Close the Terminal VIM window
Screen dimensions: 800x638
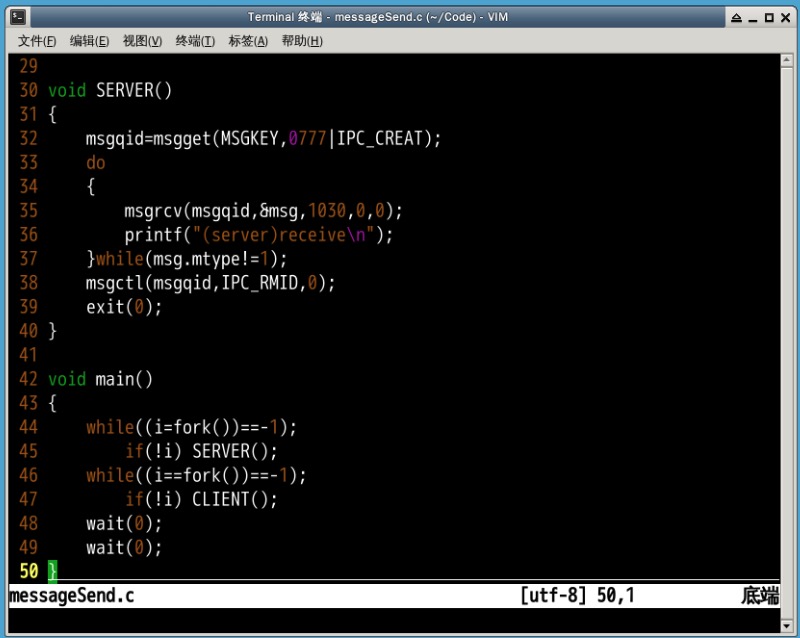[x=784, y=17]
